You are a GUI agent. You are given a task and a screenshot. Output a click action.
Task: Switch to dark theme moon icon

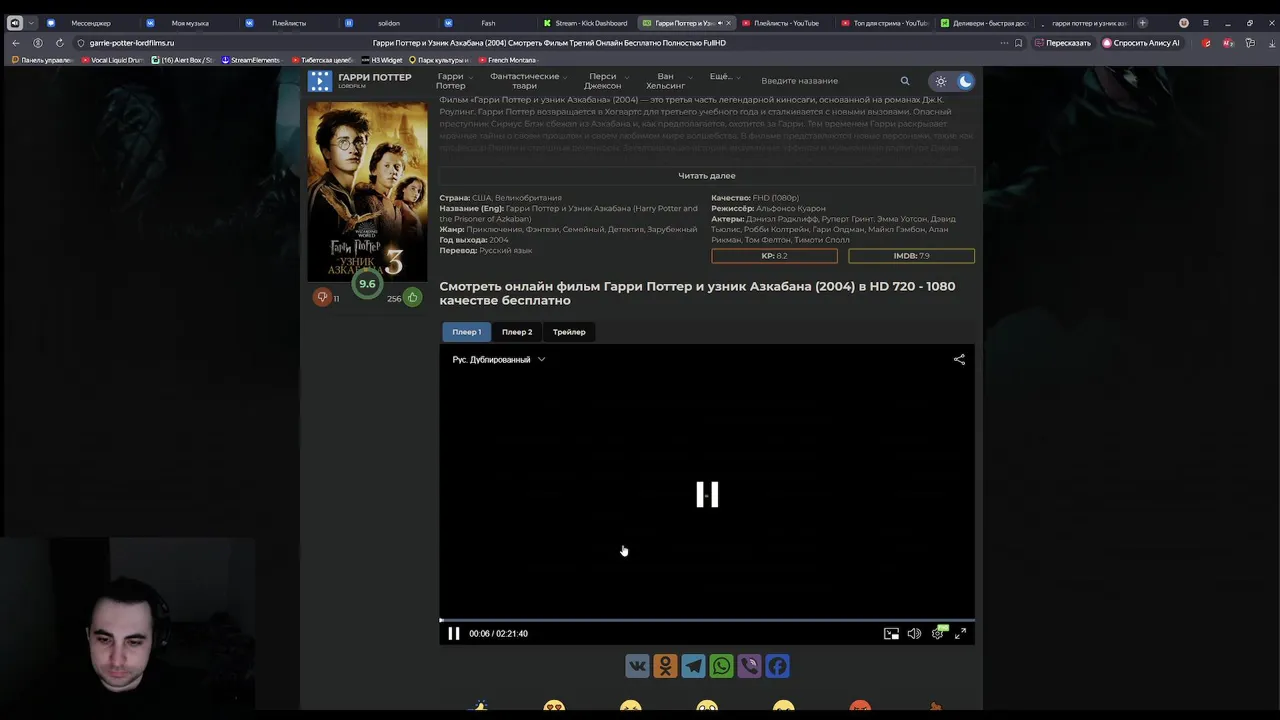click(965, 81)
